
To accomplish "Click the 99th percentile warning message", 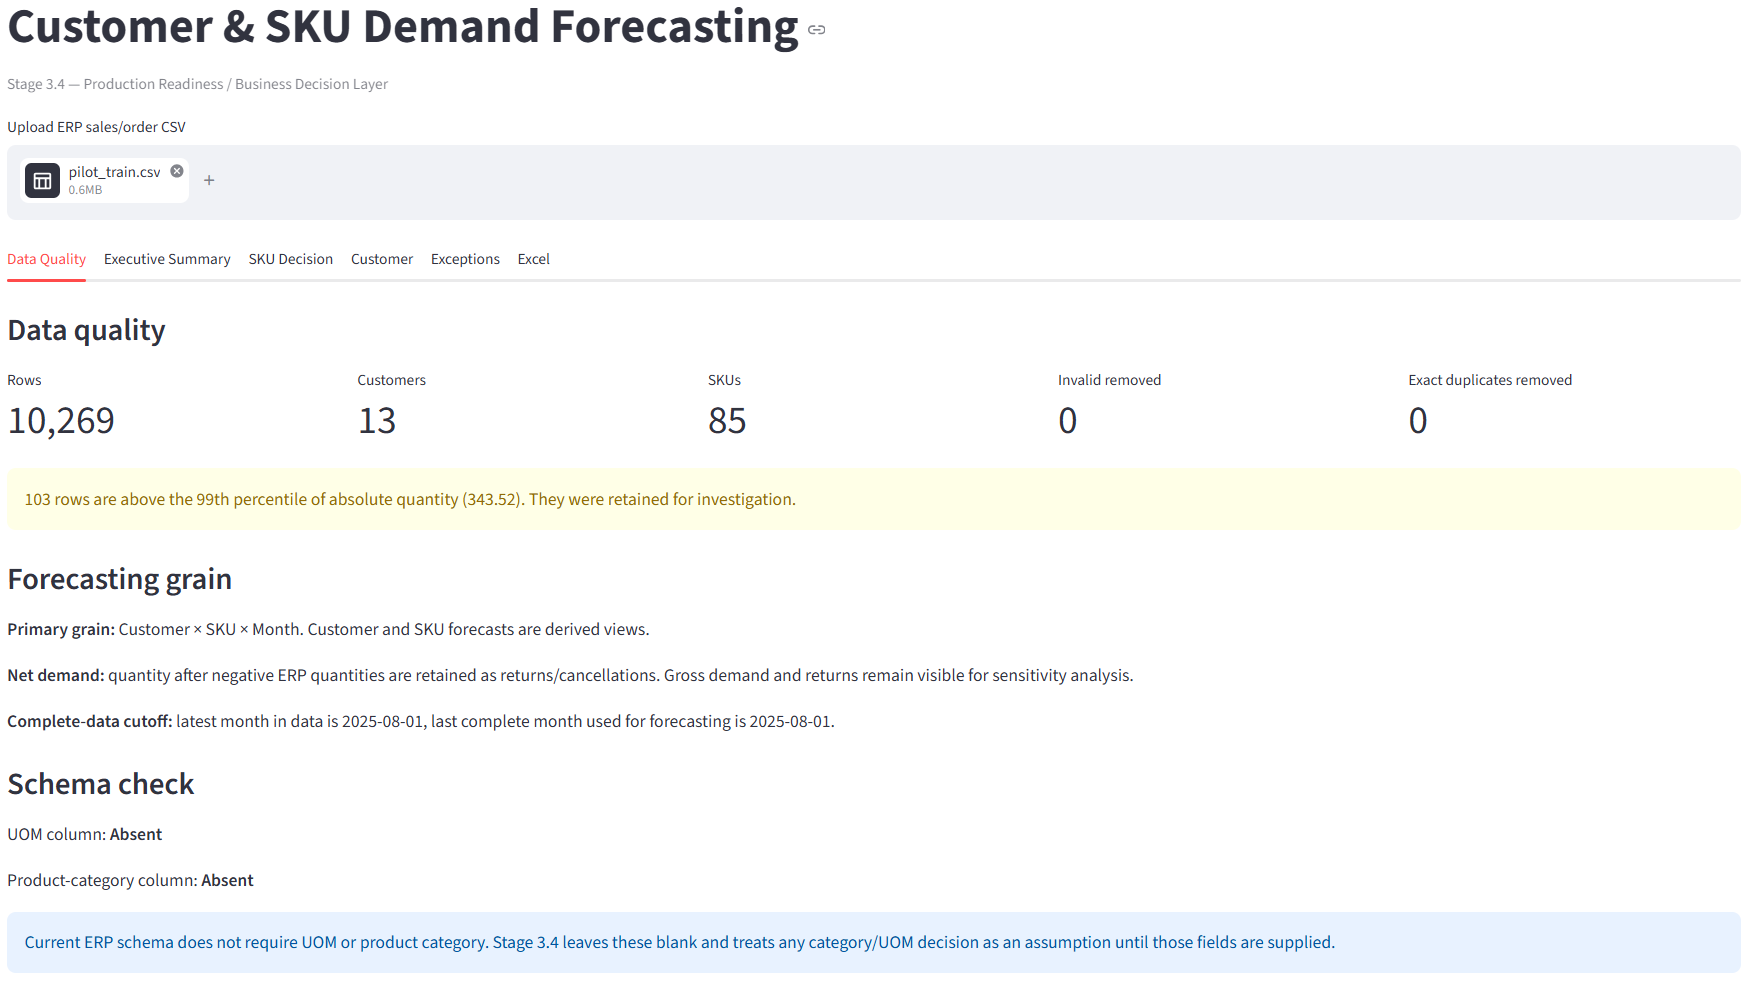I will [x=874, y=499].
